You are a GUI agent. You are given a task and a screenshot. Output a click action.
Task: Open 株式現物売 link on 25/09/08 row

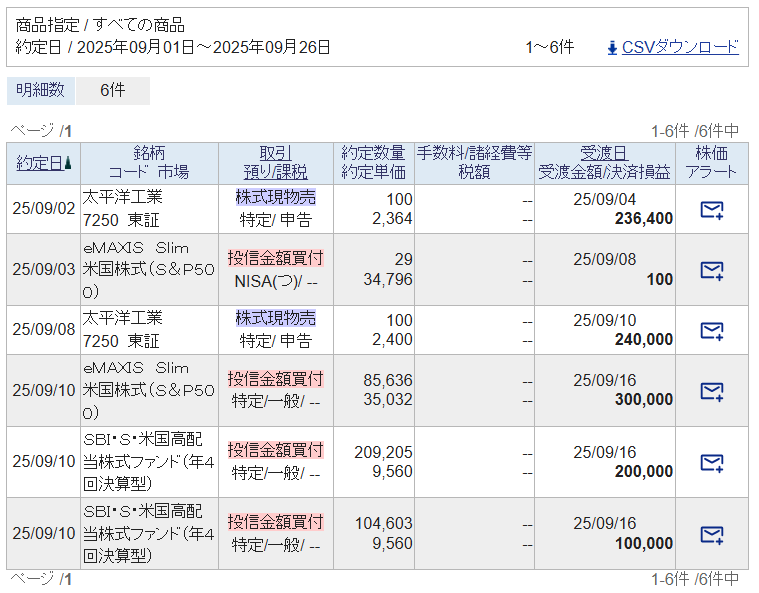275,318
